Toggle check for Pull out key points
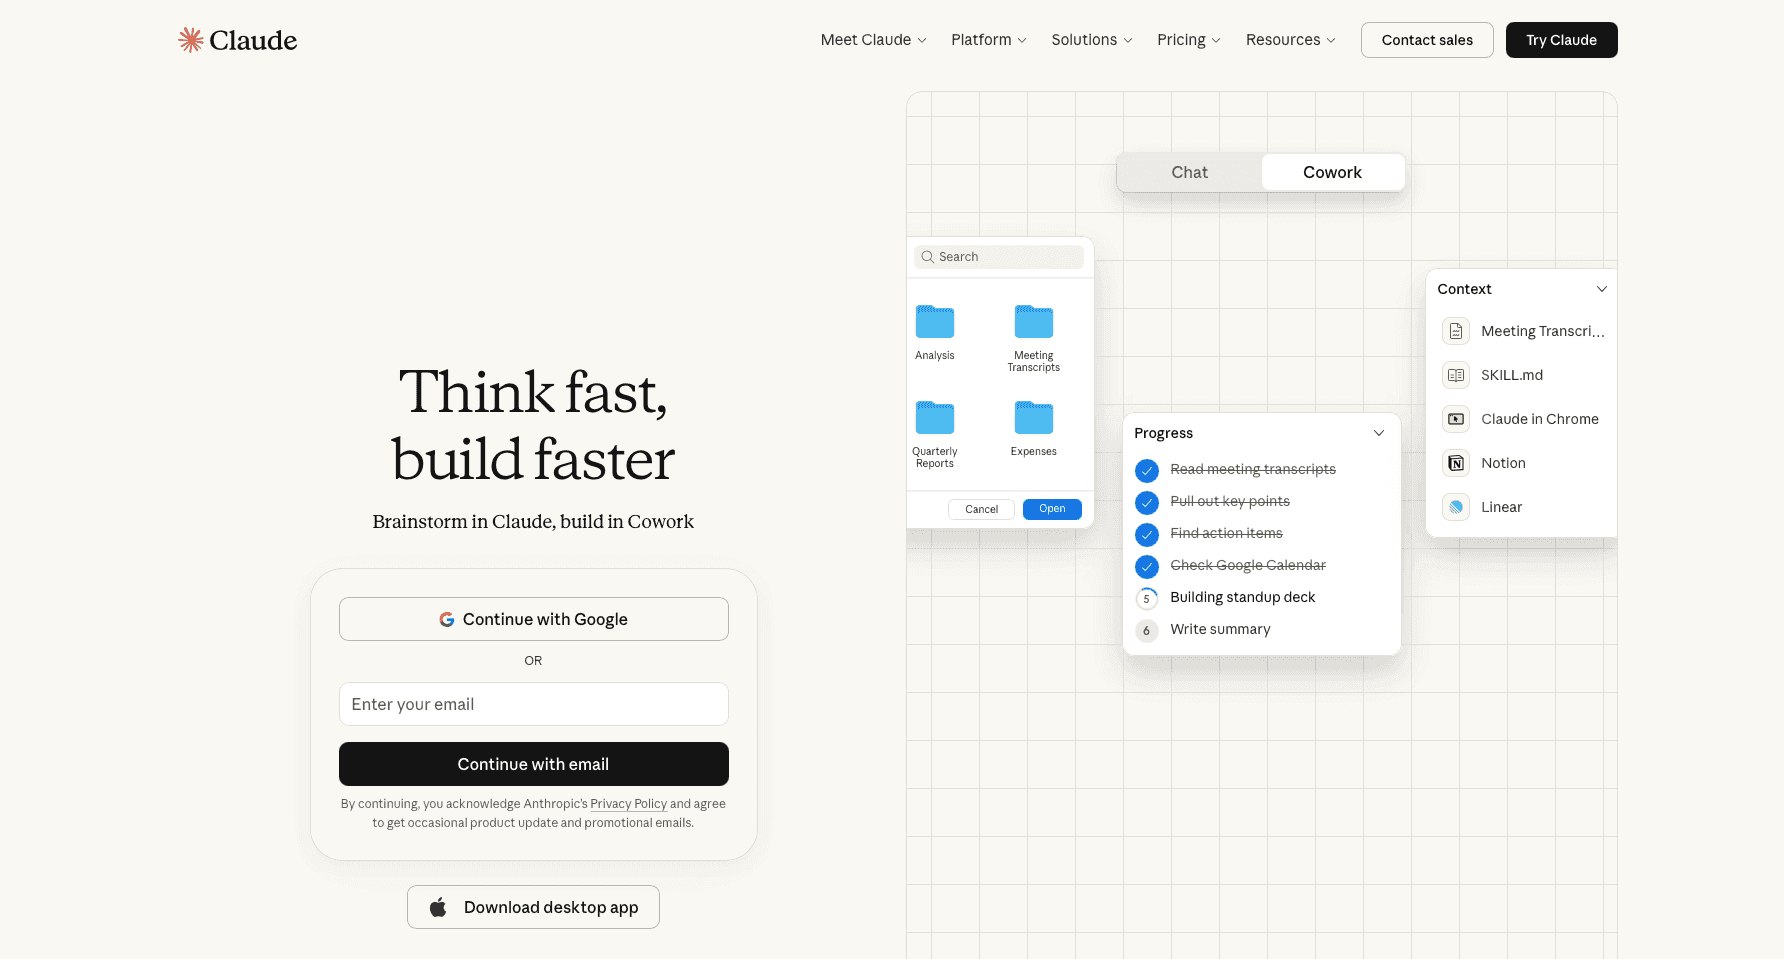This screenshot has height=959, width=1784. click(1147, 502)
